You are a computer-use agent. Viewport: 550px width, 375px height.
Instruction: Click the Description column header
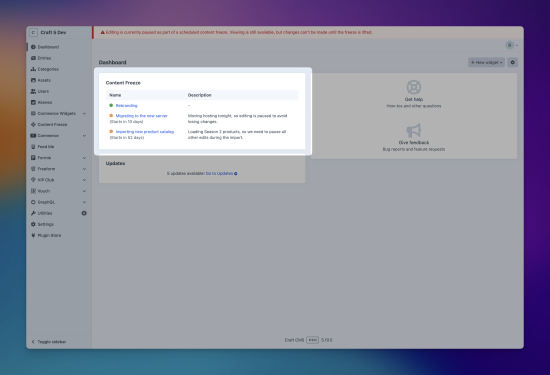click(200, 95)
